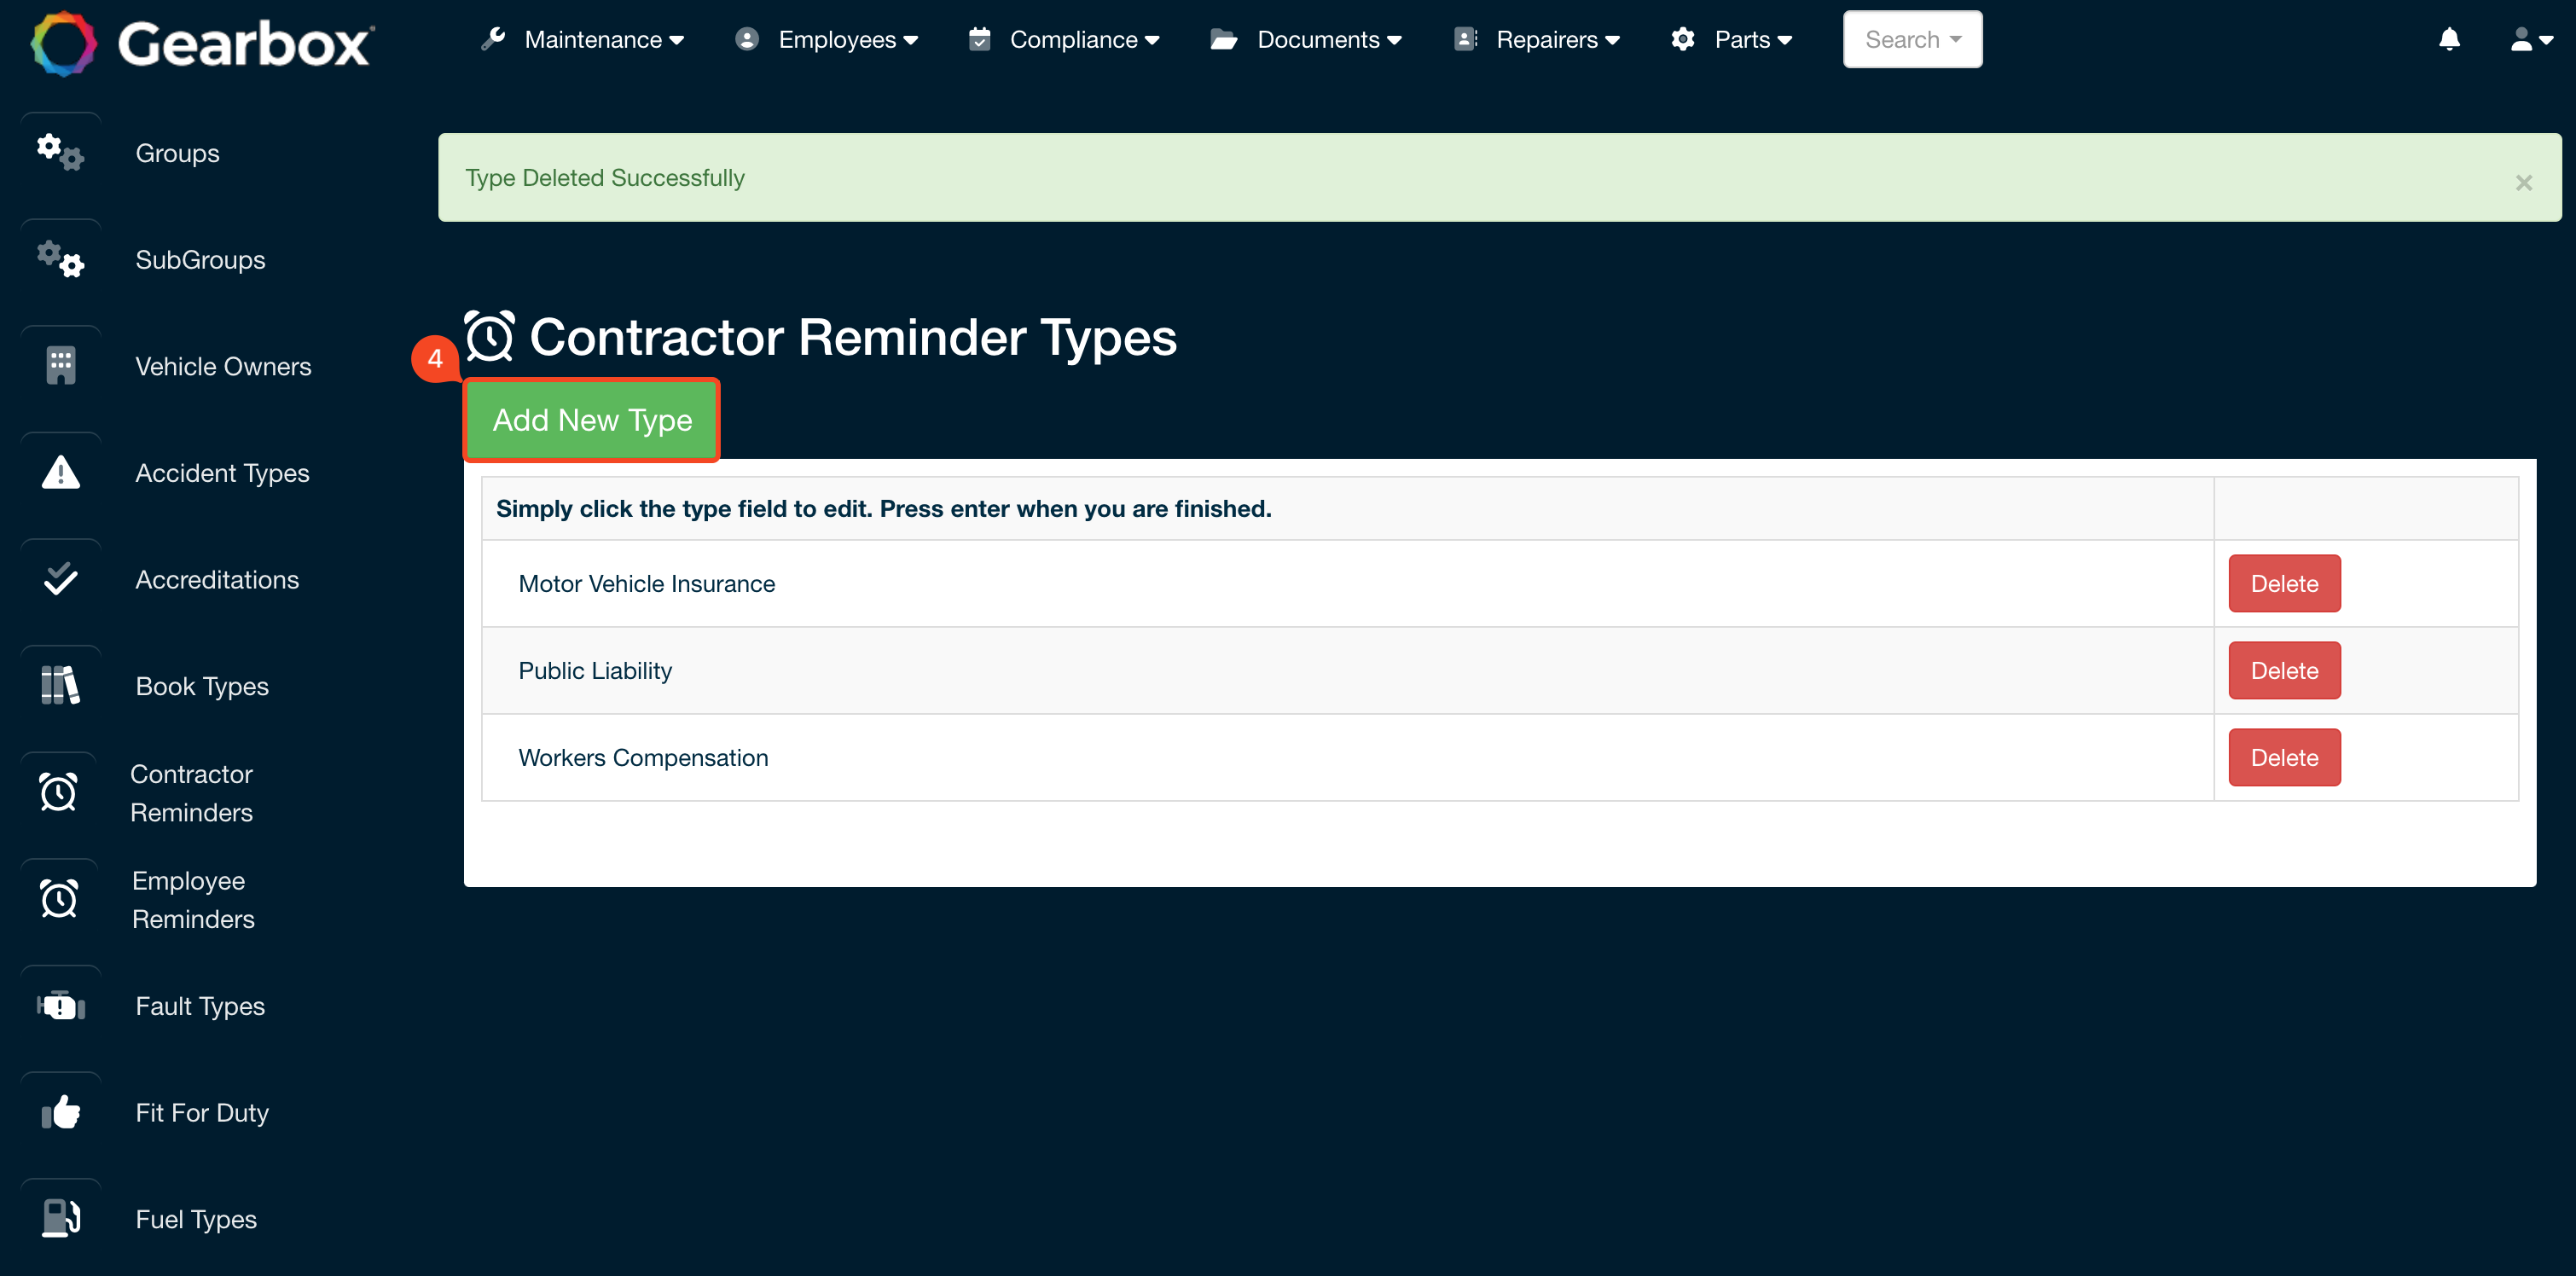This screenshot has height=1276, width=2576.
Task: Select the Fuel Types pump icon
Action: coord(59,1217)
